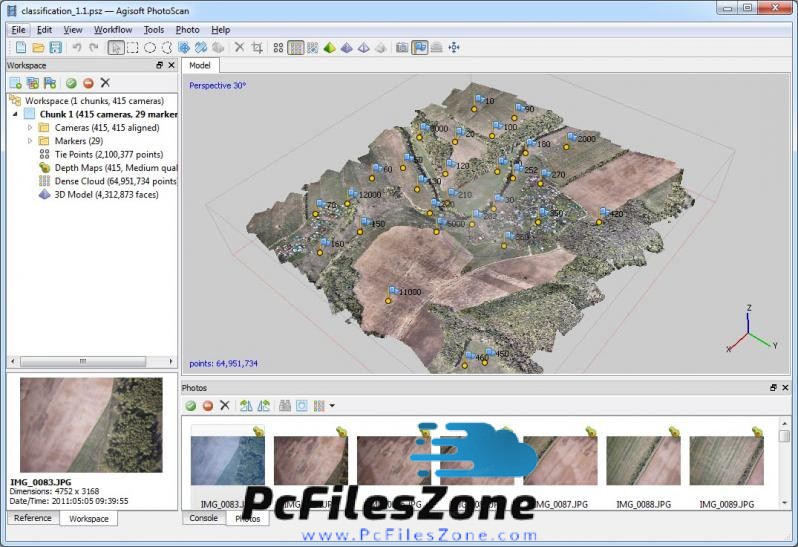798x547 pixels.
Task: Open the Edit menu
Action: pos(44,30)
